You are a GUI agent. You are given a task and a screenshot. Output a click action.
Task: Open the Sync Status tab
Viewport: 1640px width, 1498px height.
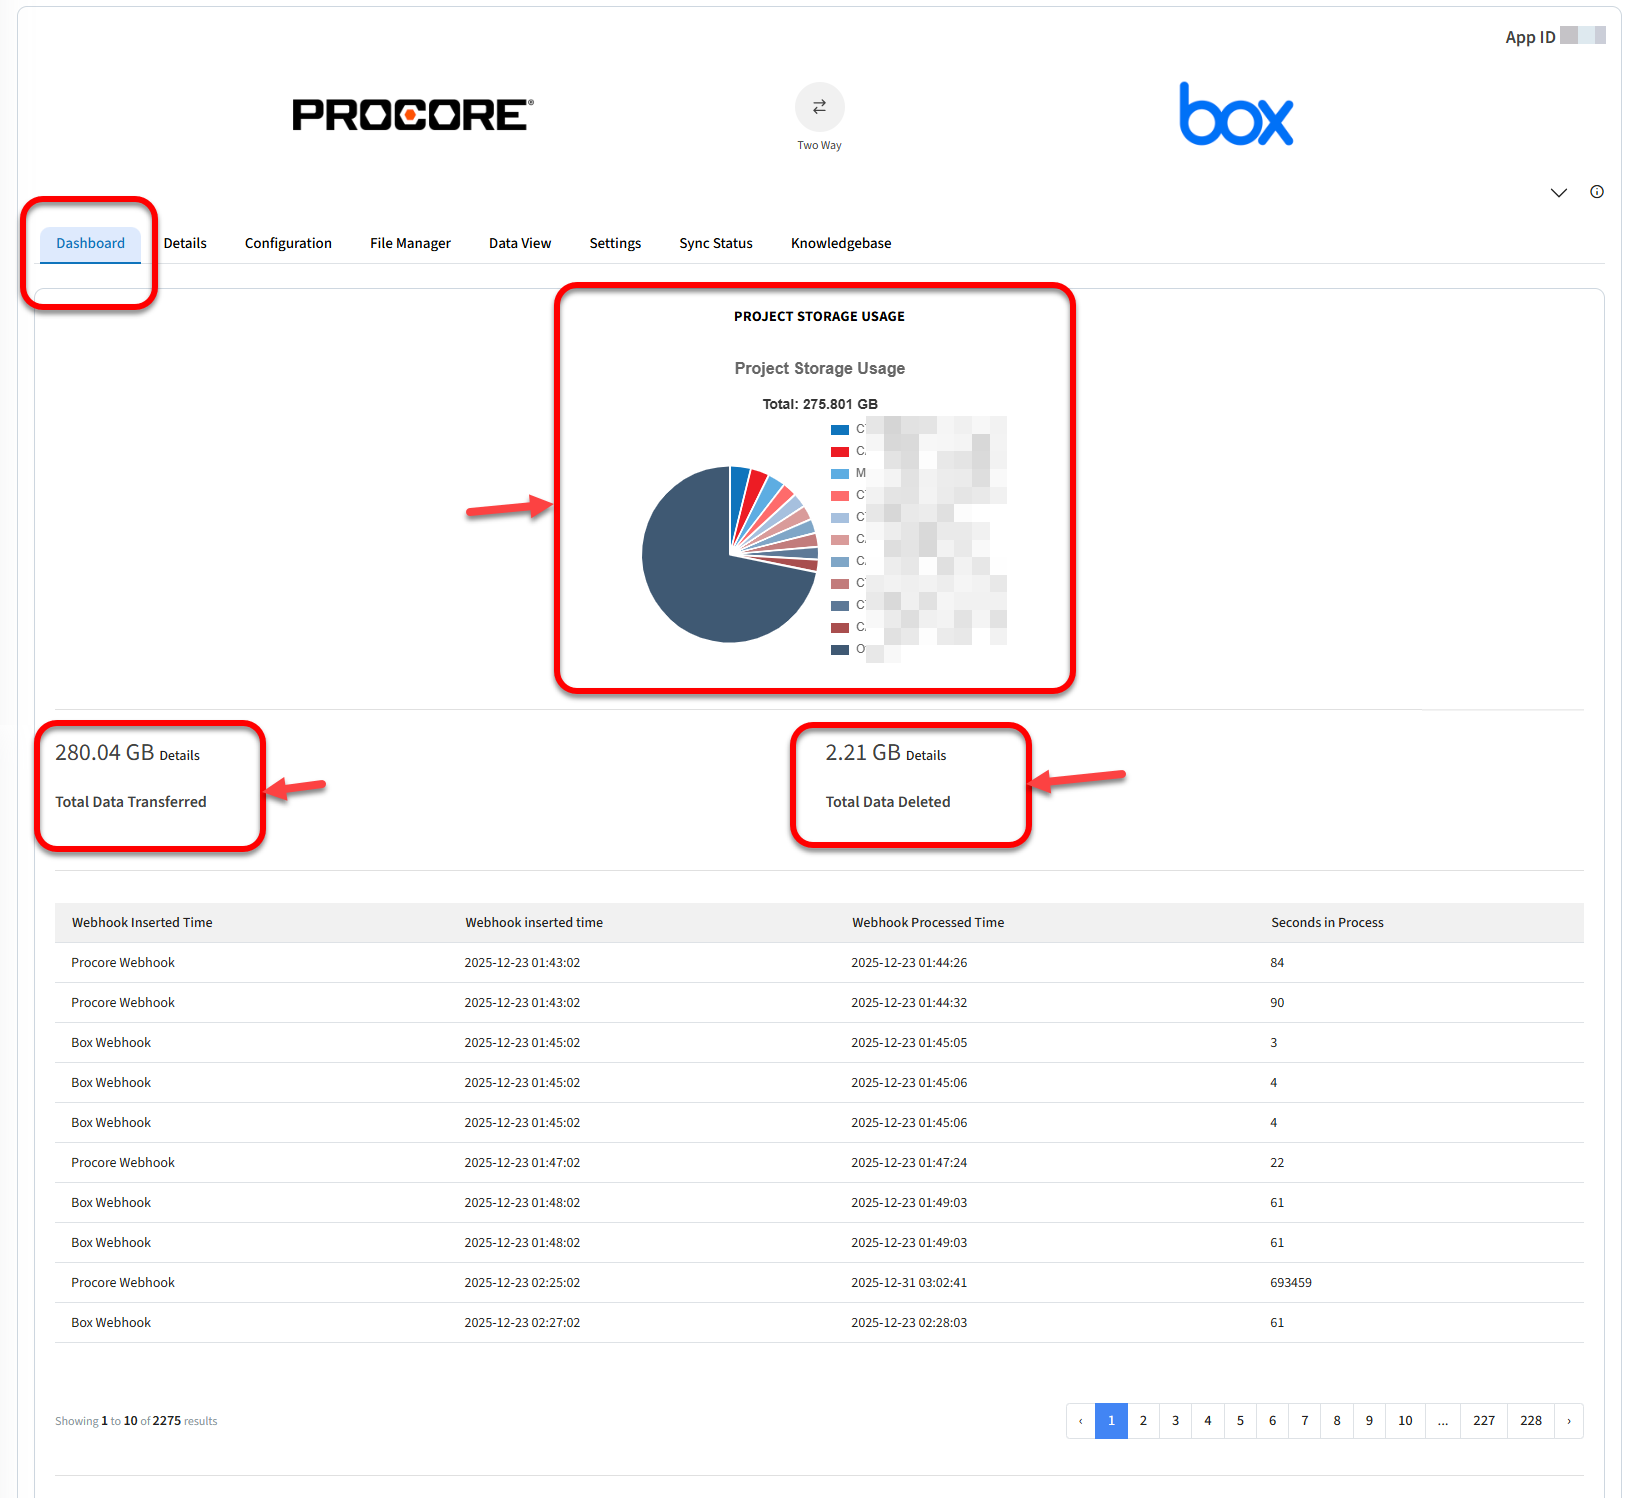point(715,243)
